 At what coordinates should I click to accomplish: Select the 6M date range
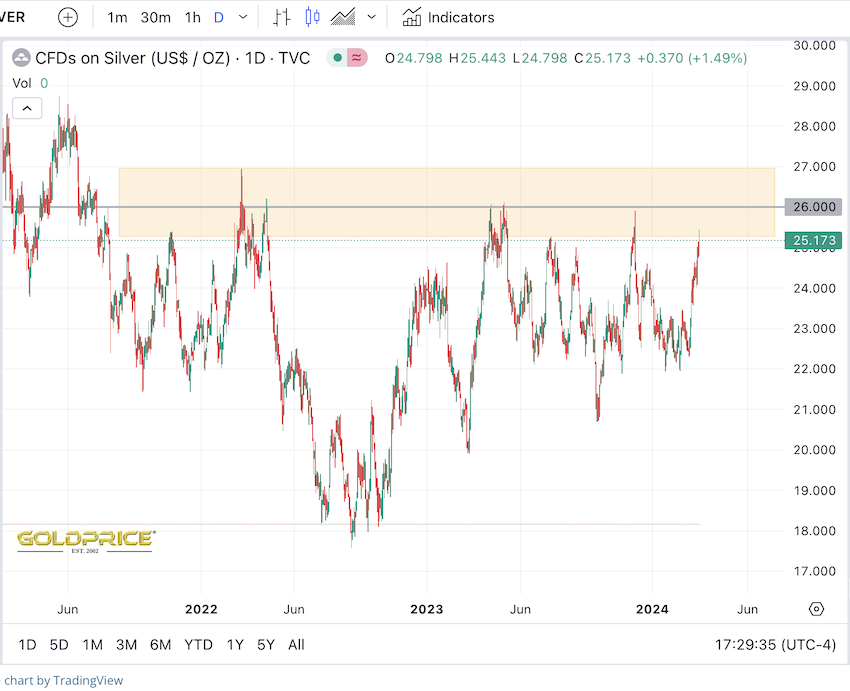tap(160, 645)
